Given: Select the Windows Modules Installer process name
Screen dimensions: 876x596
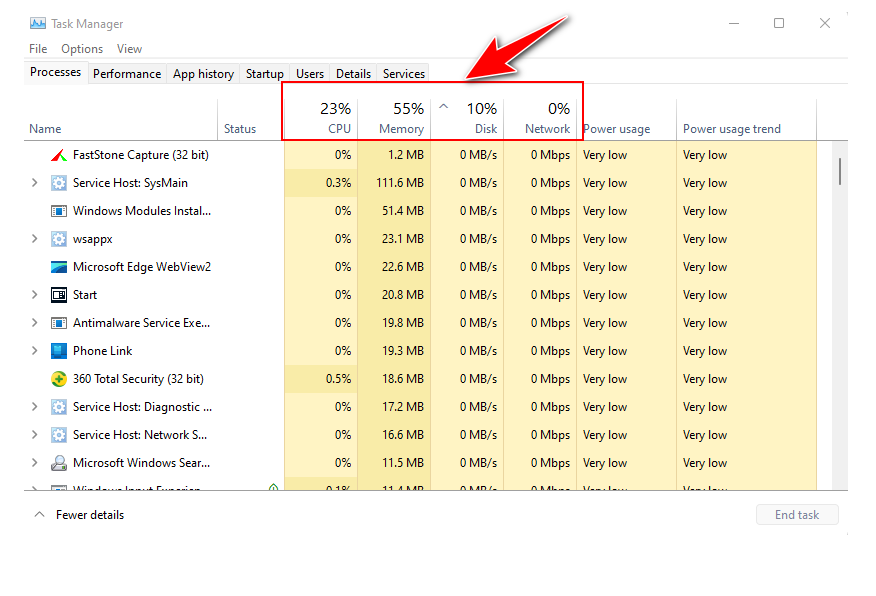Looking at the screenshot, I should (142, 211).
